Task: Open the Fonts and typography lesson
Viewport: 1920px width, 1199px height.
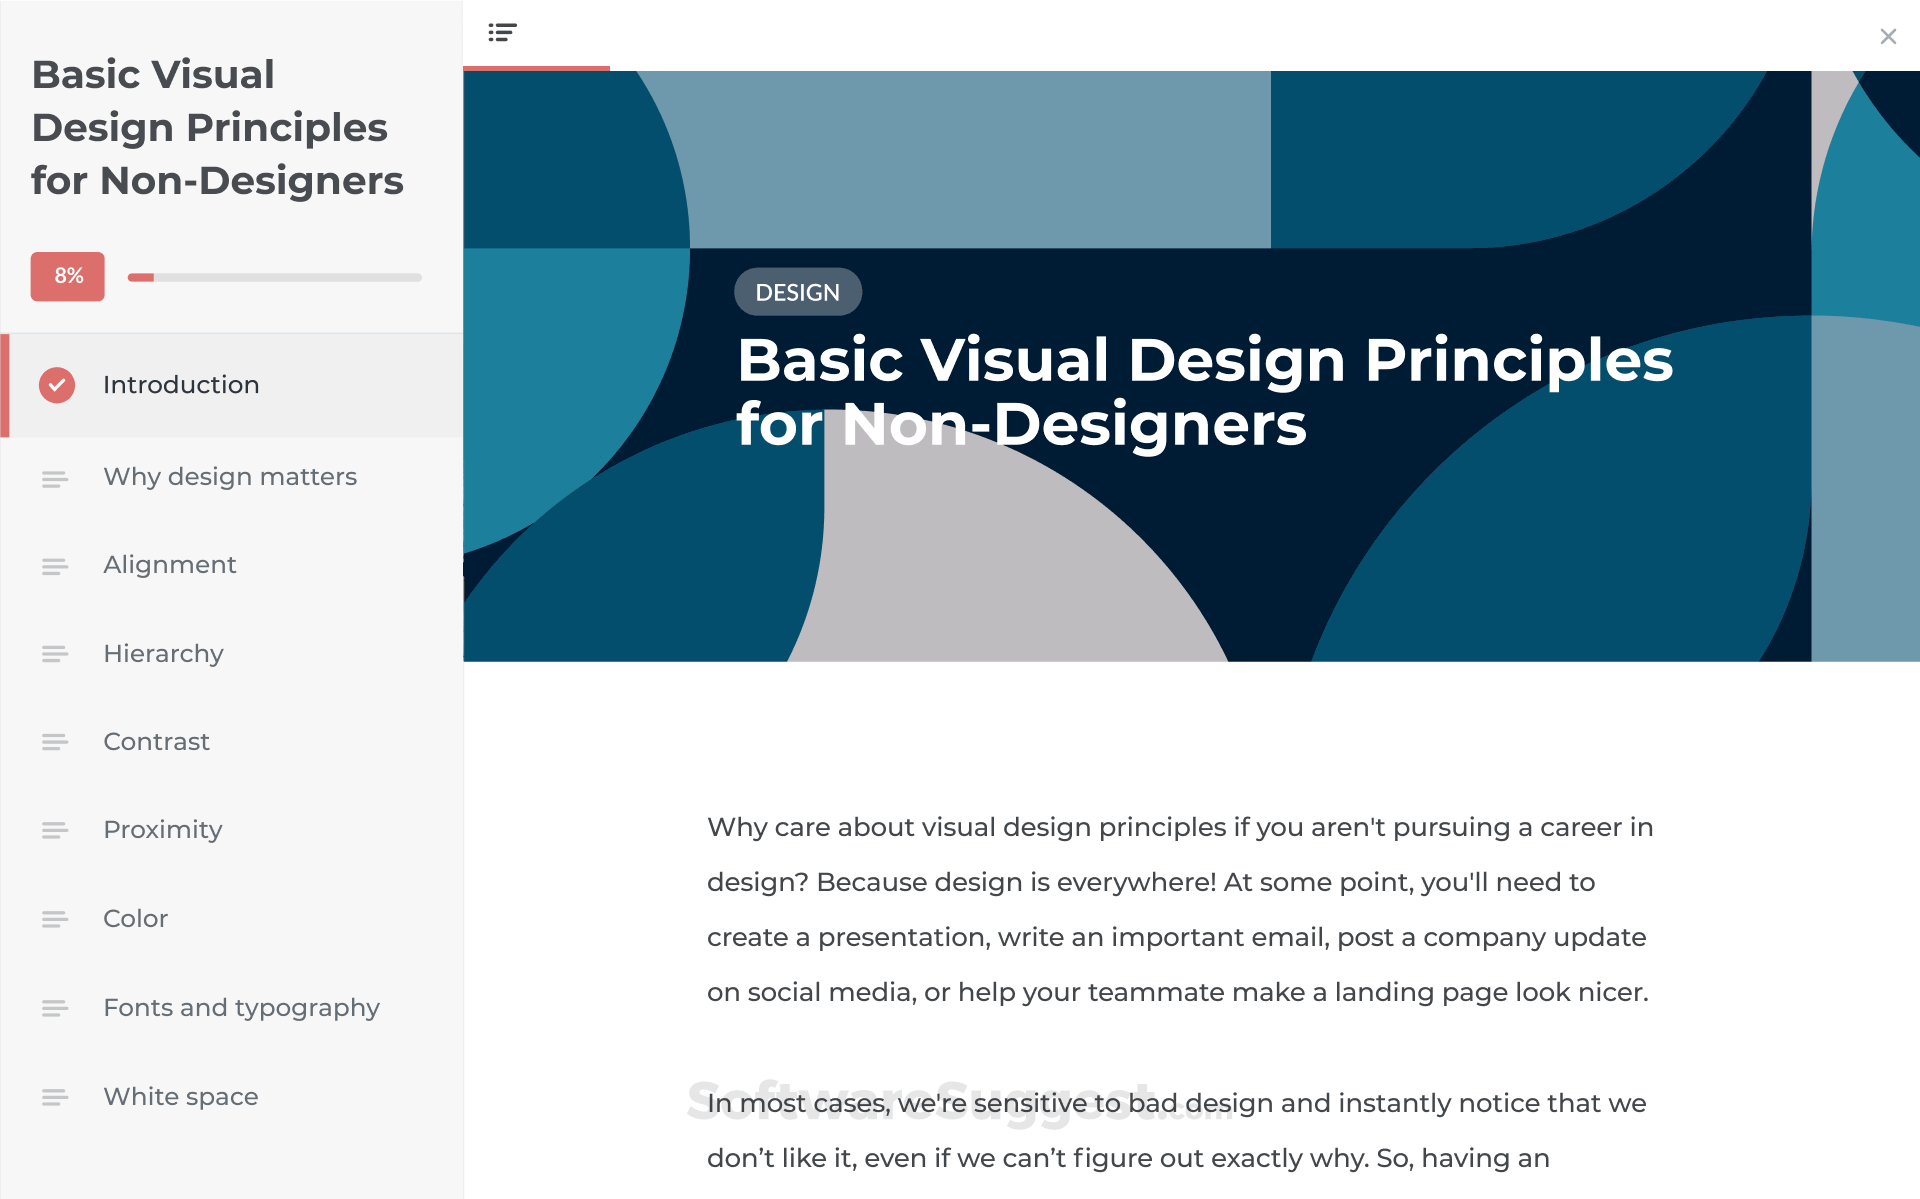Action: click(241, 1008)
